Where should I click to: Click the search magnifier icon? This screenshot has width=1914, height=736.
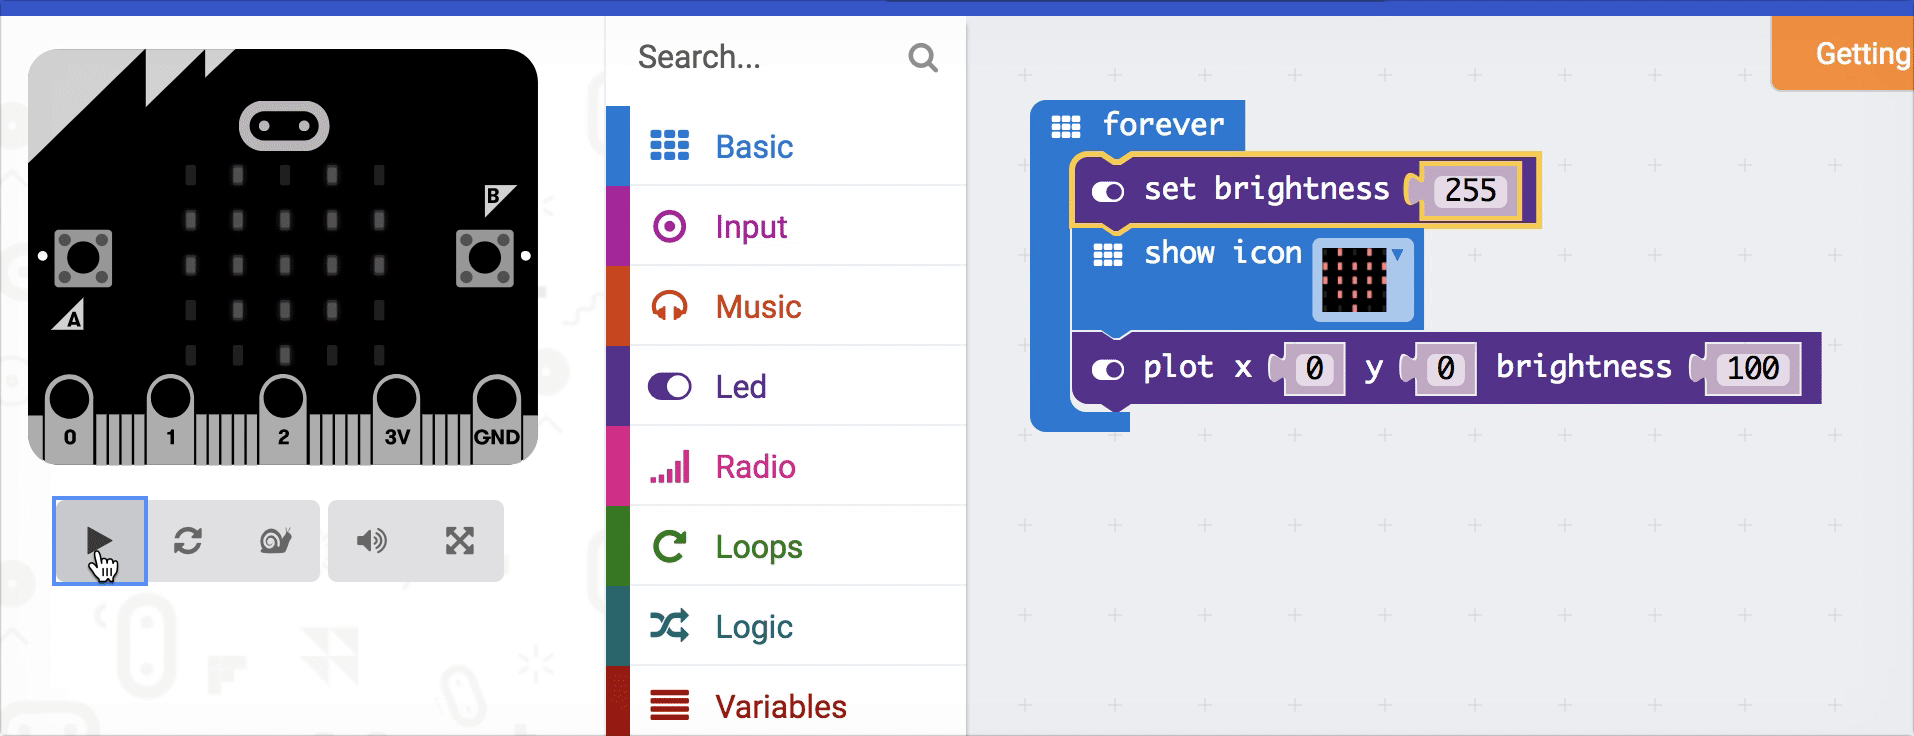coord(921,58)
